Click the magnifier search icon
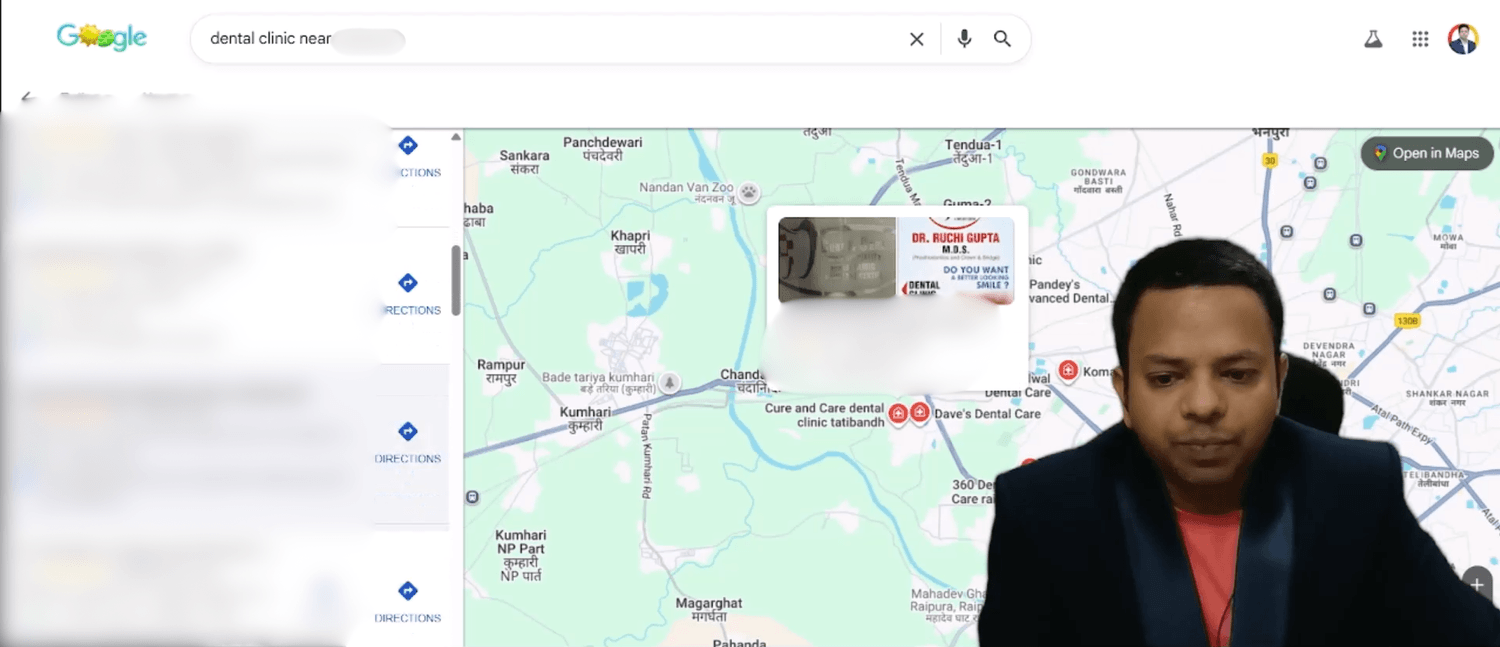Image resolution: width=1500 pixels, height=647 pixels. point(1002,39)
